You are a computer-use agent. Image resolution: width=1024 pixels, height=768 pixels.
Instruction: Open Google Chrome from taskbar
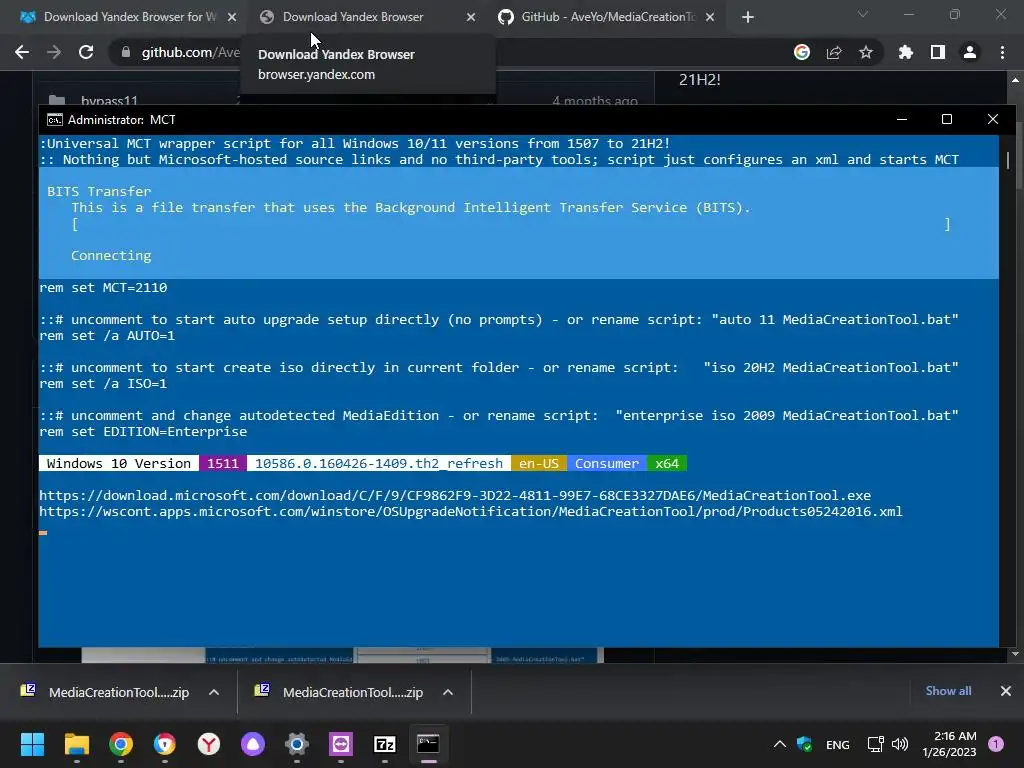pyautogui.click(x=121, y=744)
